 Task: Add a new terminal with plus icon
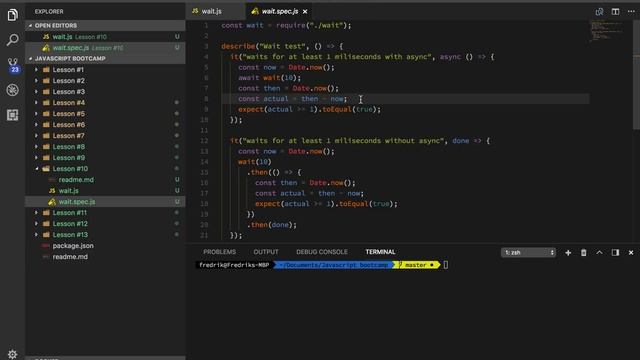point(568,253)
